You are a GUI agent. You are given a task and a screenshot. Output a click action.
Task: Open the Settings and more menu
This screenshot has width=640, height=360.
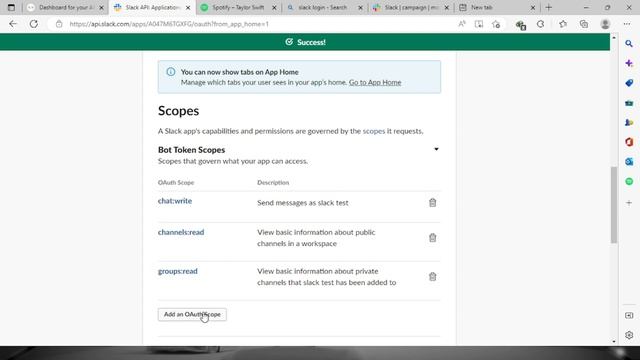tap(627, 24)
